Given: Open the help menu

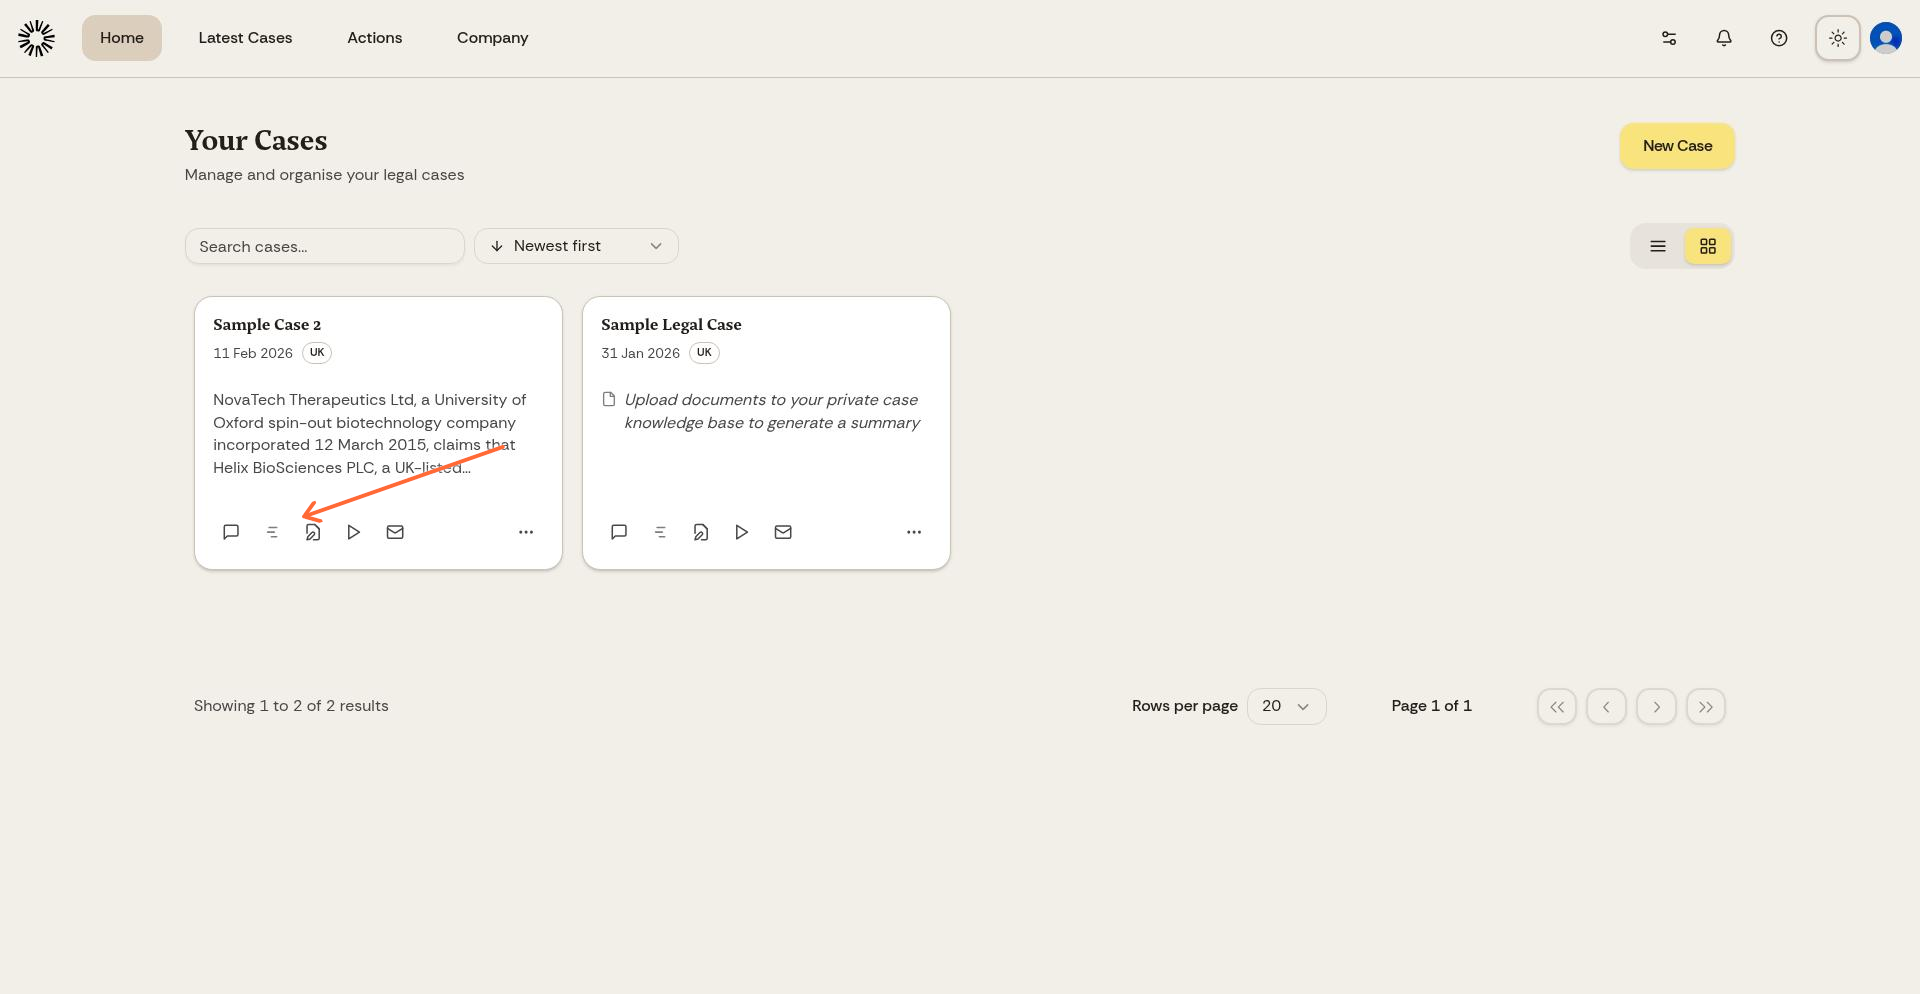Looking at the screenshot, I should point(1779,38).
